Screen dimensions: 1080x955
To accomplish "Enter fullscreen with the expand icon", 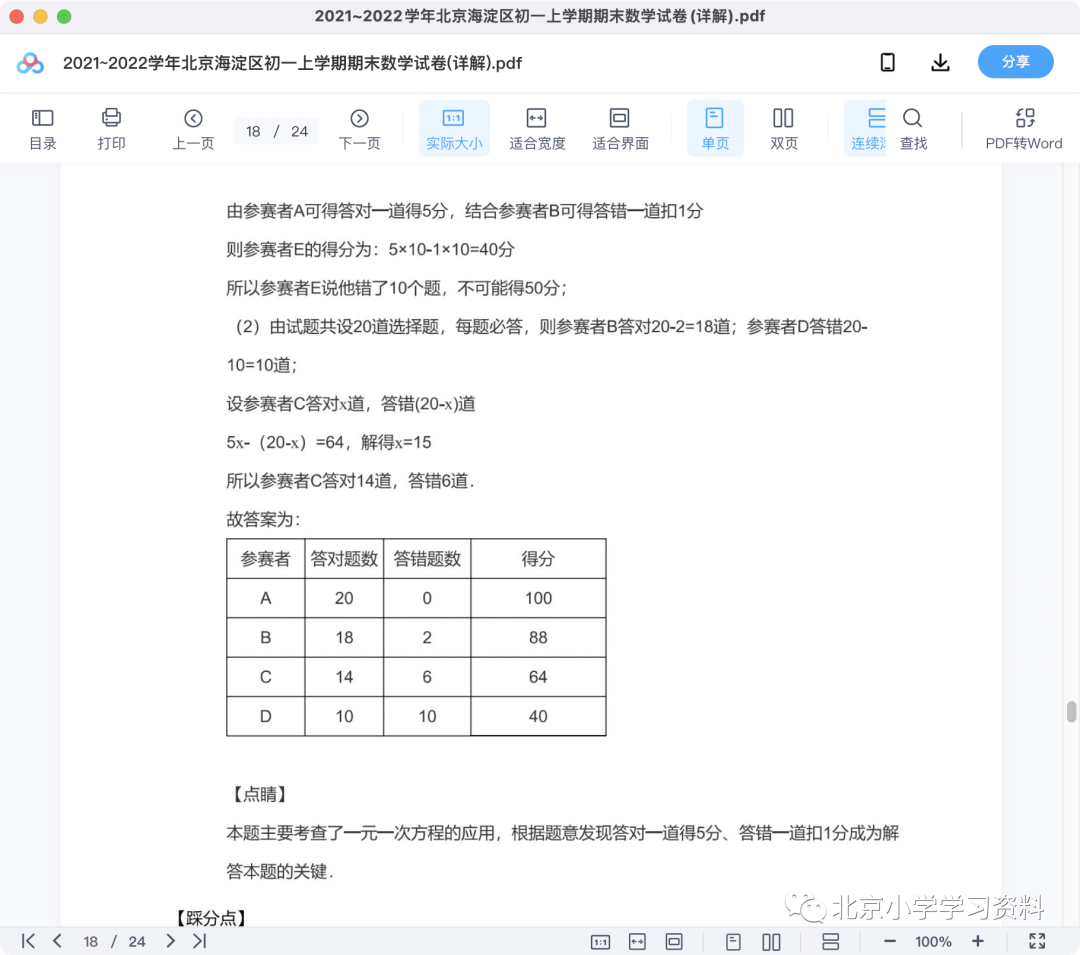I will coord(1037,941).
